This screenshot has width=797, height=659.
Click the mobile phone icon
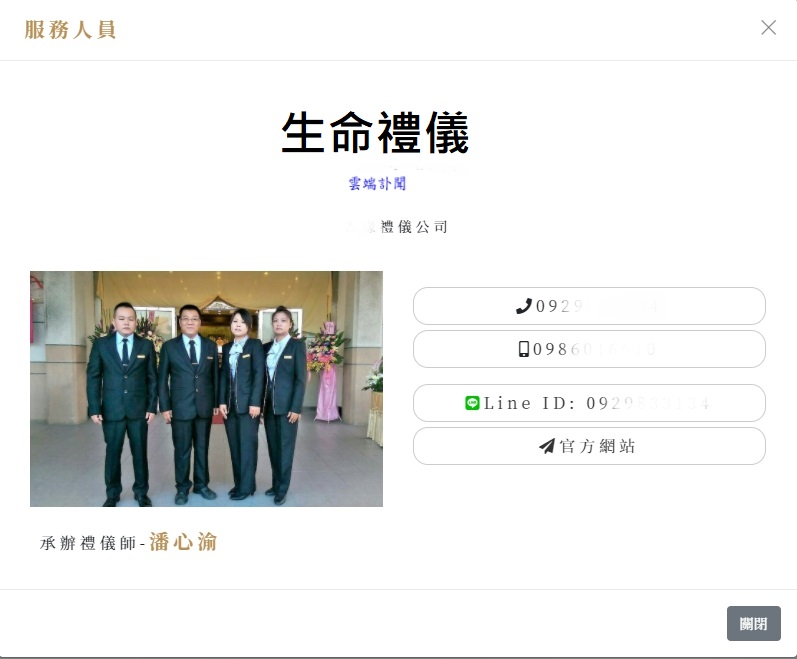[524, 349]
